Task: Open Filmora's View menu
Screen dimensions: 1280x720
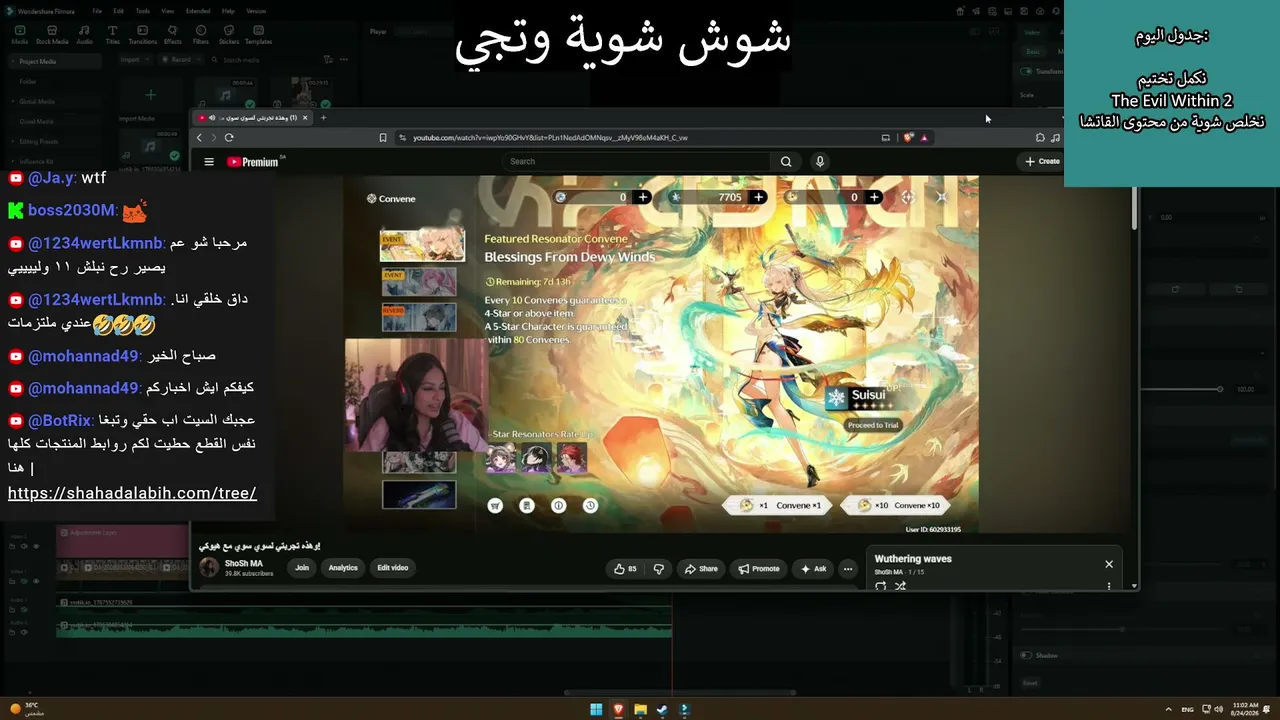Action: click(x=167, y=11)
